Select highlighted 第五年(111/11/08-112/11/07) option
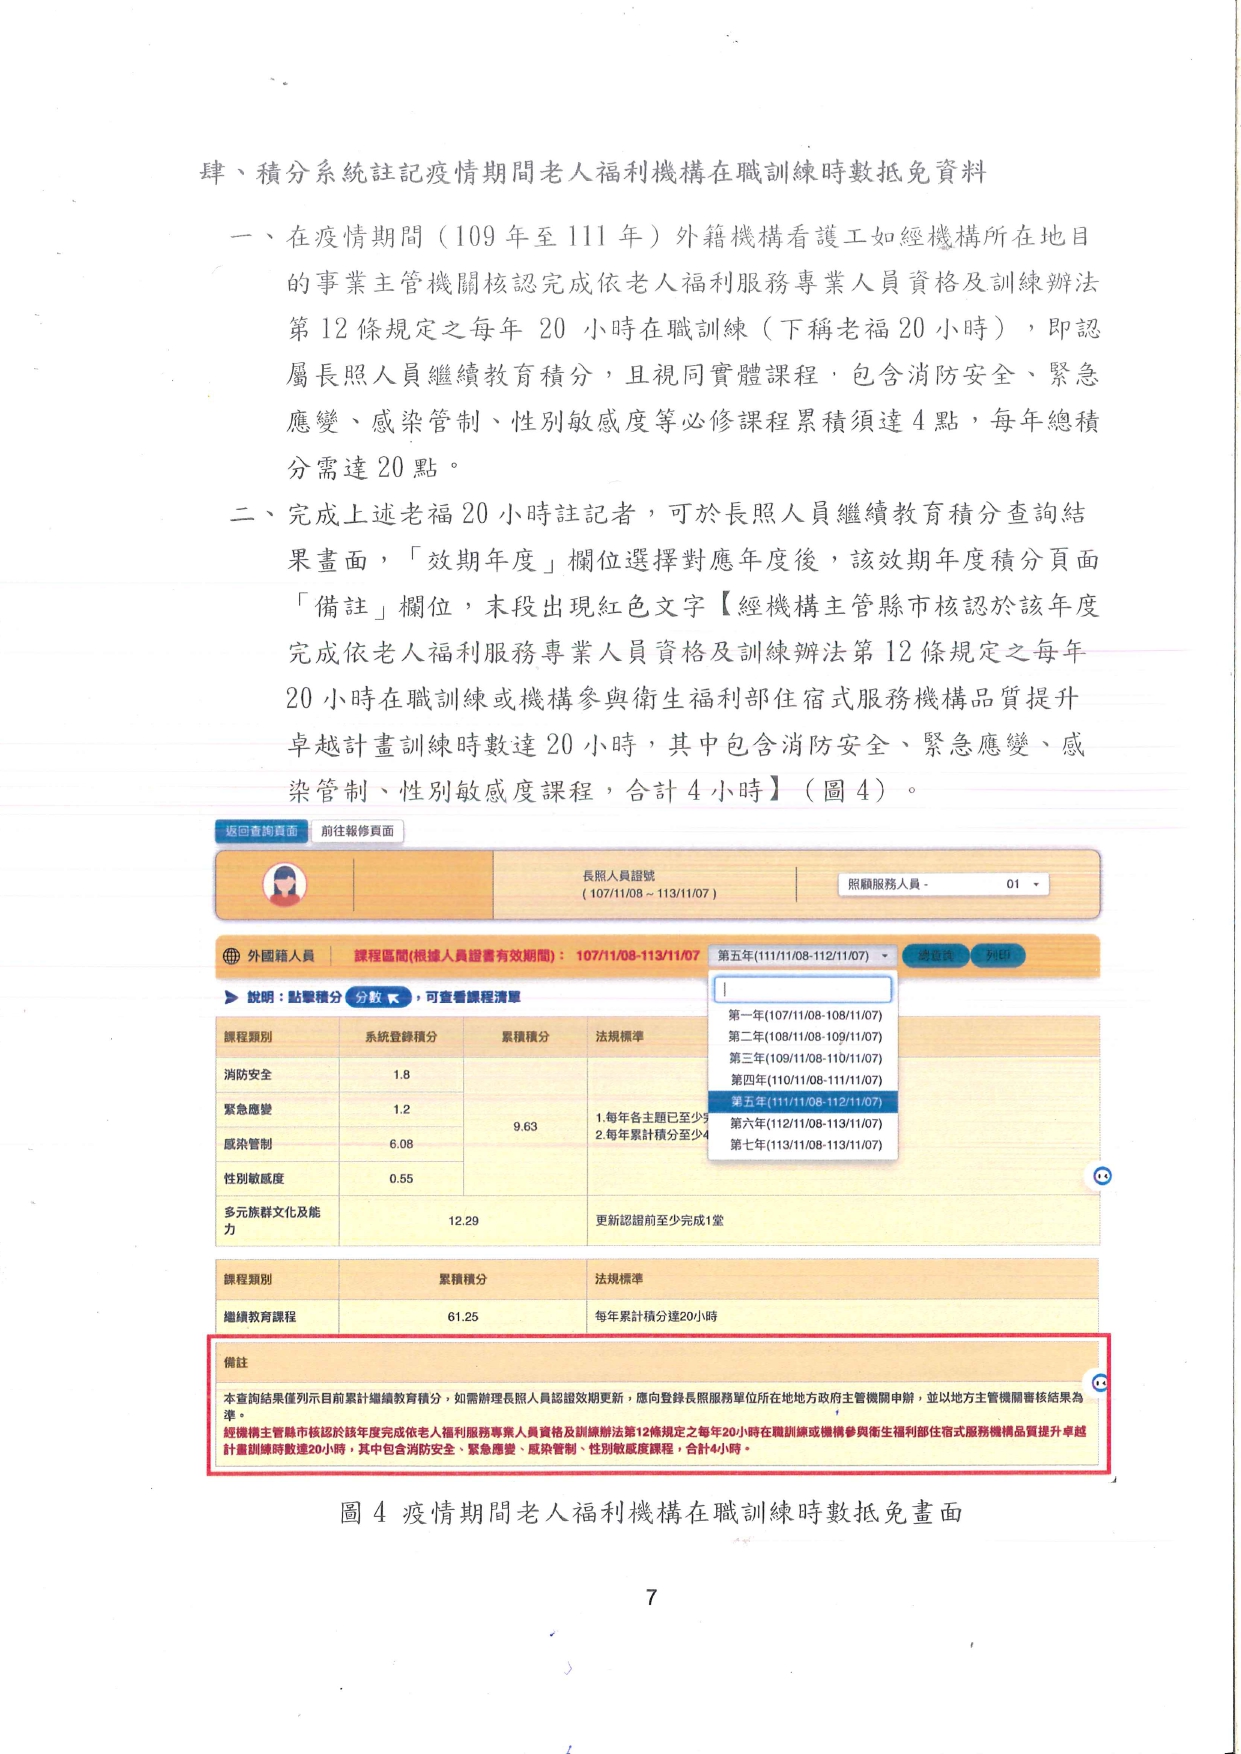The height and width of the screenshot is (1754, 1241). click(x=804, y=1102)
